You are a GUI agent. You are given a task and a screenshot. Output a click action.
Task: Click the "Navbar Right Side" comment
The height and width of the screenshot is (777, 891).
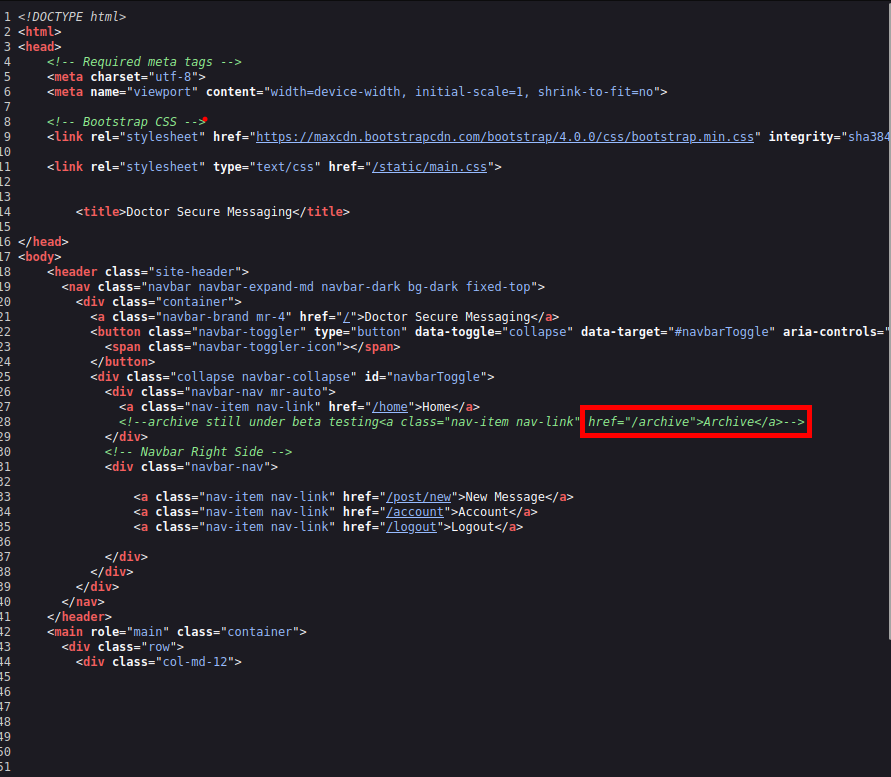[198, 452]
